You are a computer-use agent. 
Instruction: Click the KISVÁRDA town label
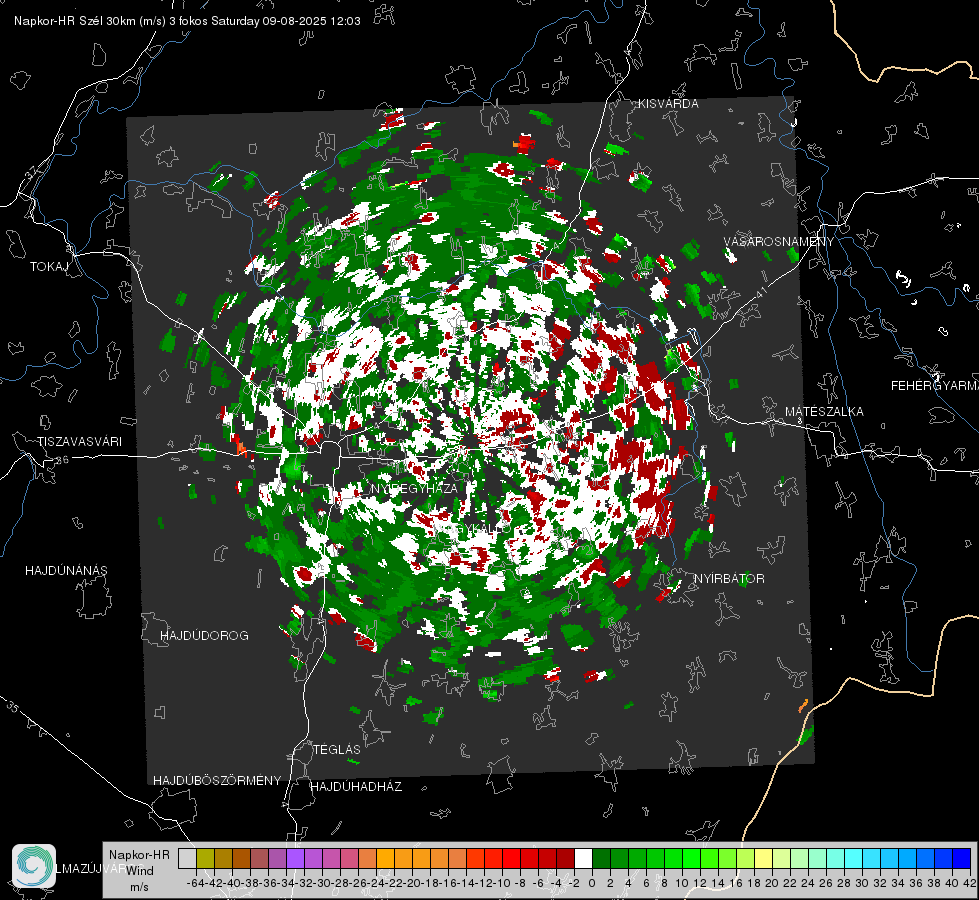click(667, 104)
